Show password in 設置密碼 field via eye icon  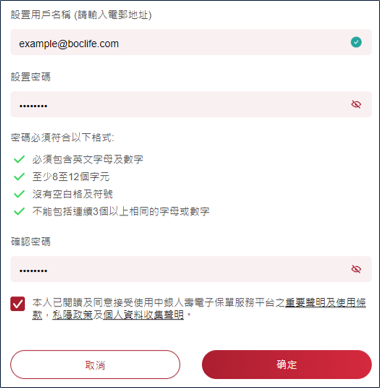click(356, 104)
